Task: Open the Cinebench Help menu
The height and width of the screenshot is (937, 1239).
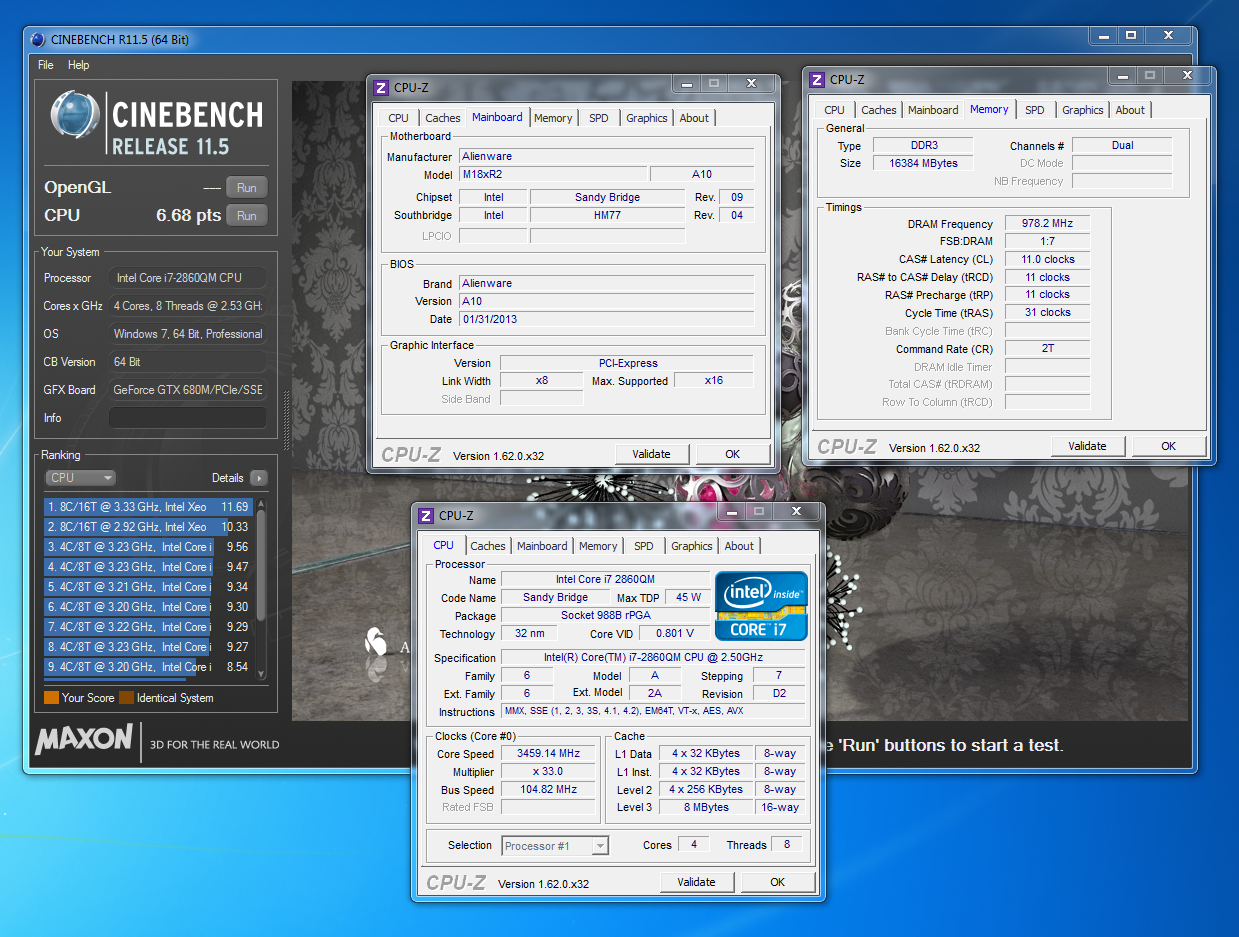Action: [x=79, y=65]
